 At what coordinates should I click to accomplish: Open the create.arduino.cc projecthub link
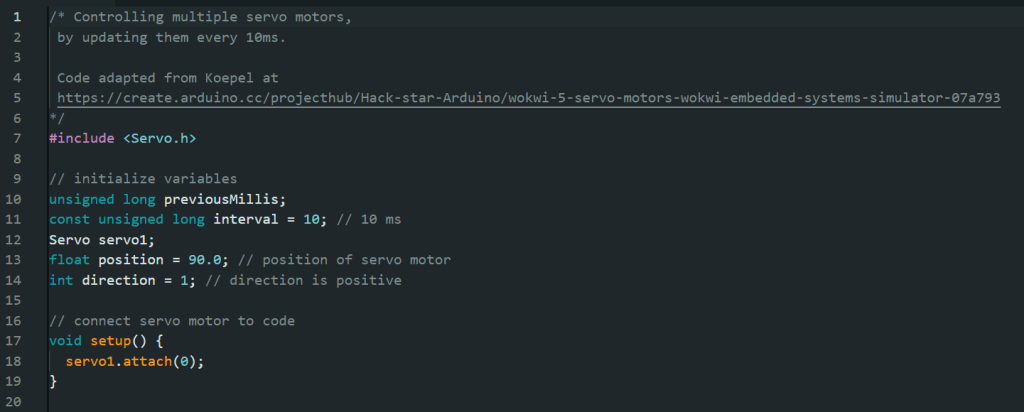[x=528, y=98]
